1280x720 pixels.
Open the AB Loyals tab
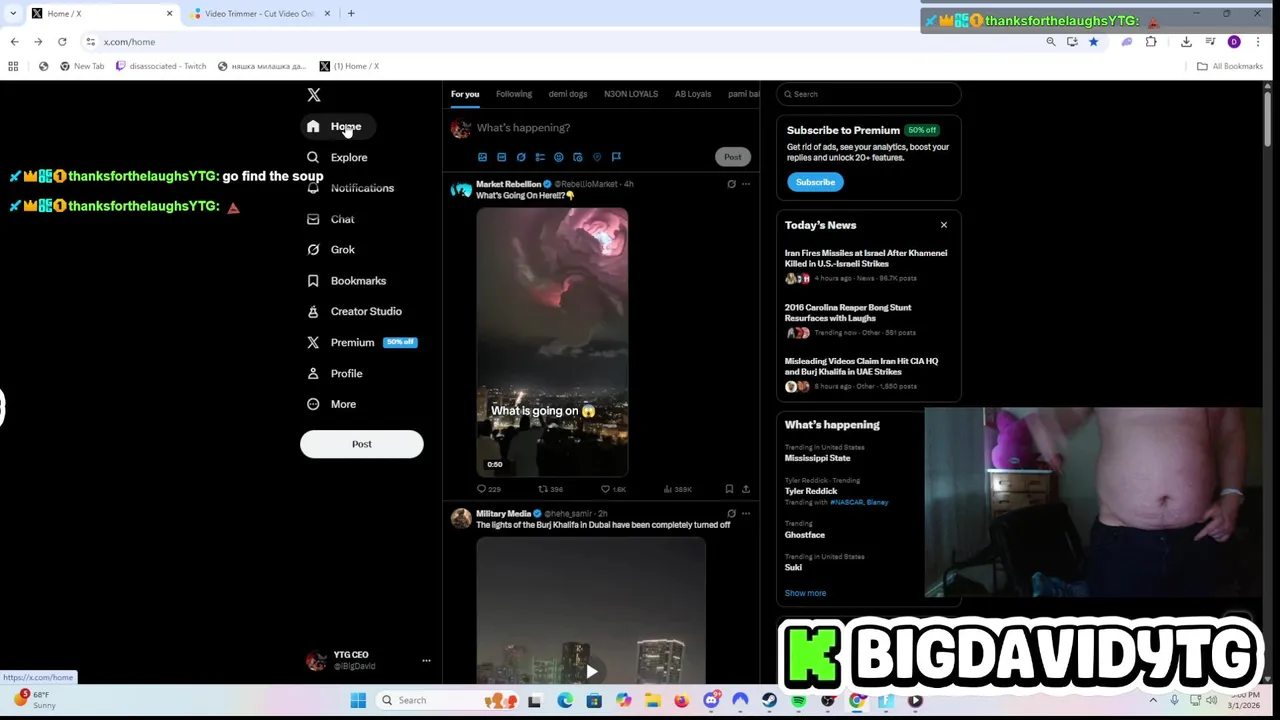pyautogui.click(x=693, y=94)
